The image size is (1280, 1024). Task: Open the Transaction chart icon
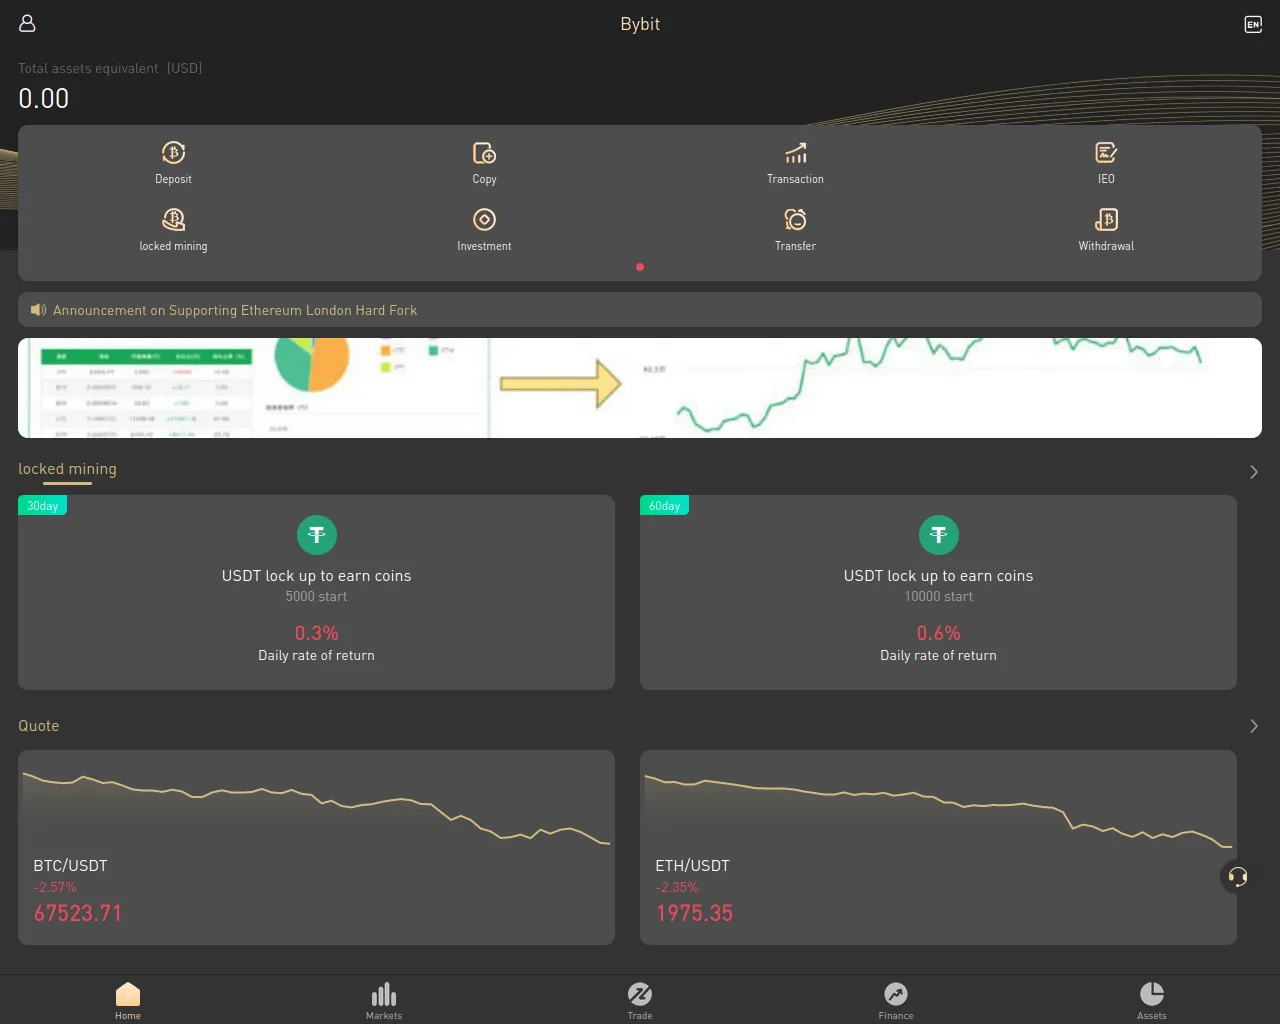pyautogui.click(x=795, y=153)
